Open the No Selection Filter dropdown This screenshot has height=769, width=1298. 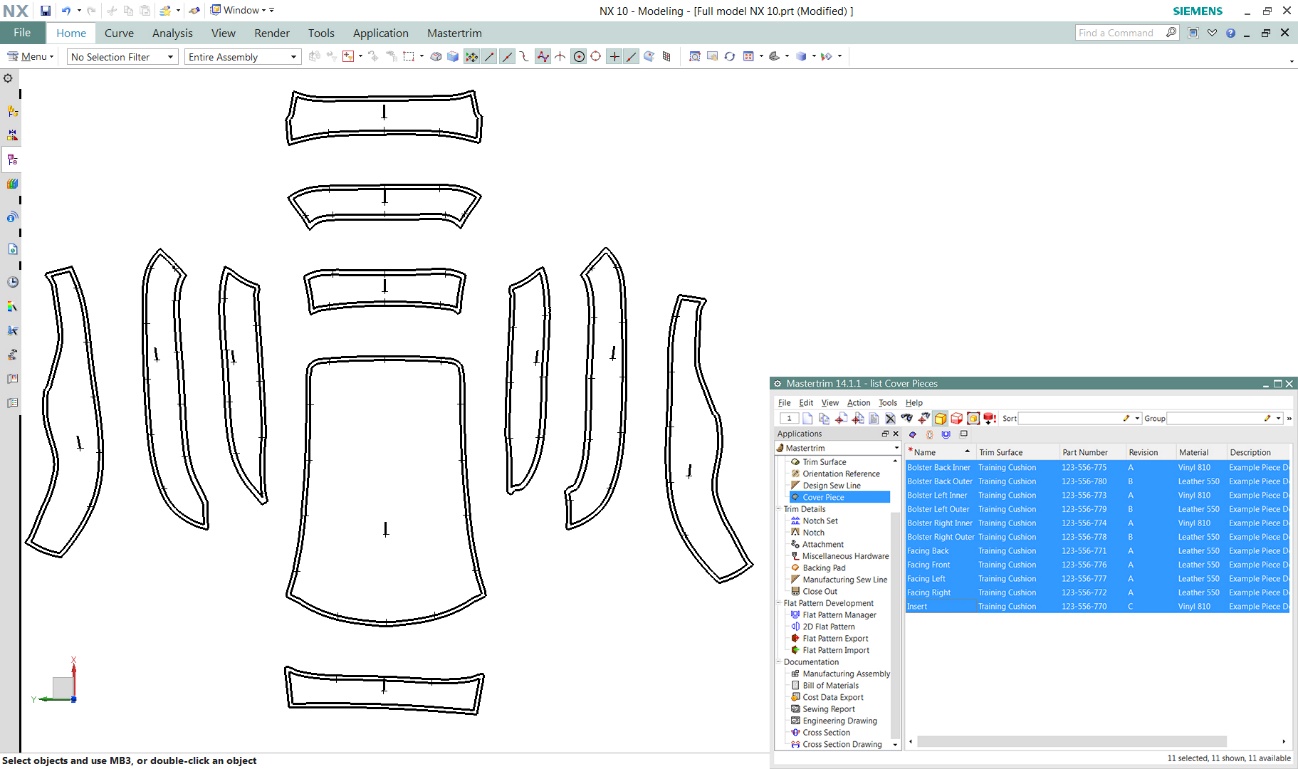(x=123, y=57)
